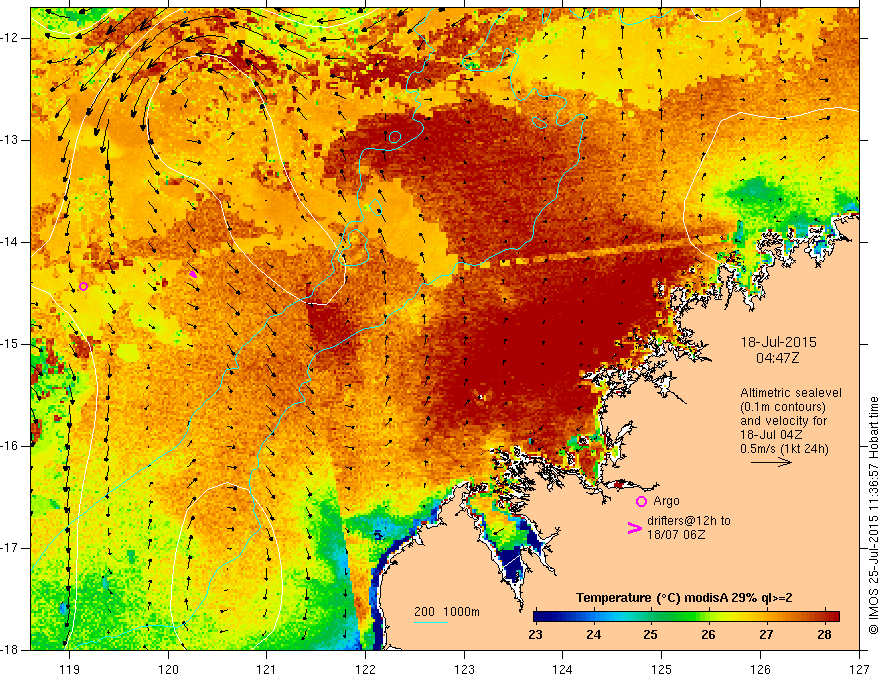Click the Altimetric sealevel text
Screen dimensions: 880x680
point(791,393)
